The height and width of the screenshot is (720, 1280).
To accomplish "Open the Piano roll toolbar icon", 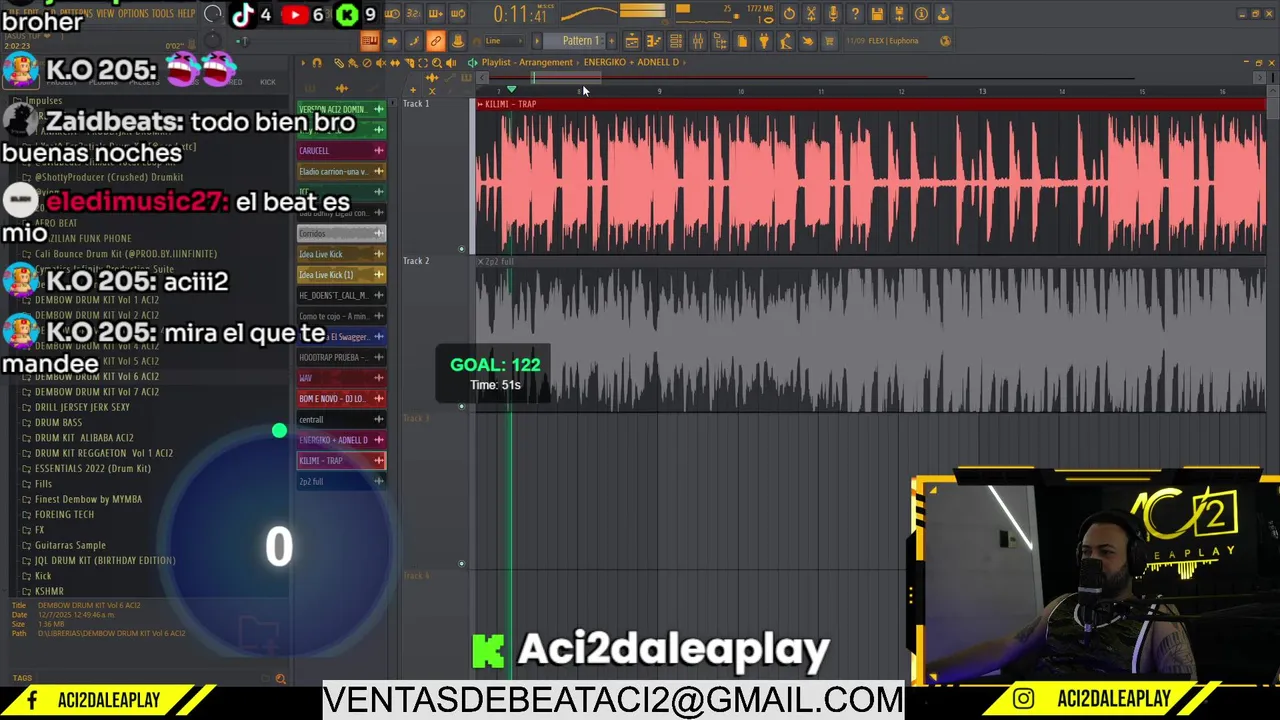I will pyautogui.click(x=654, y=41).
